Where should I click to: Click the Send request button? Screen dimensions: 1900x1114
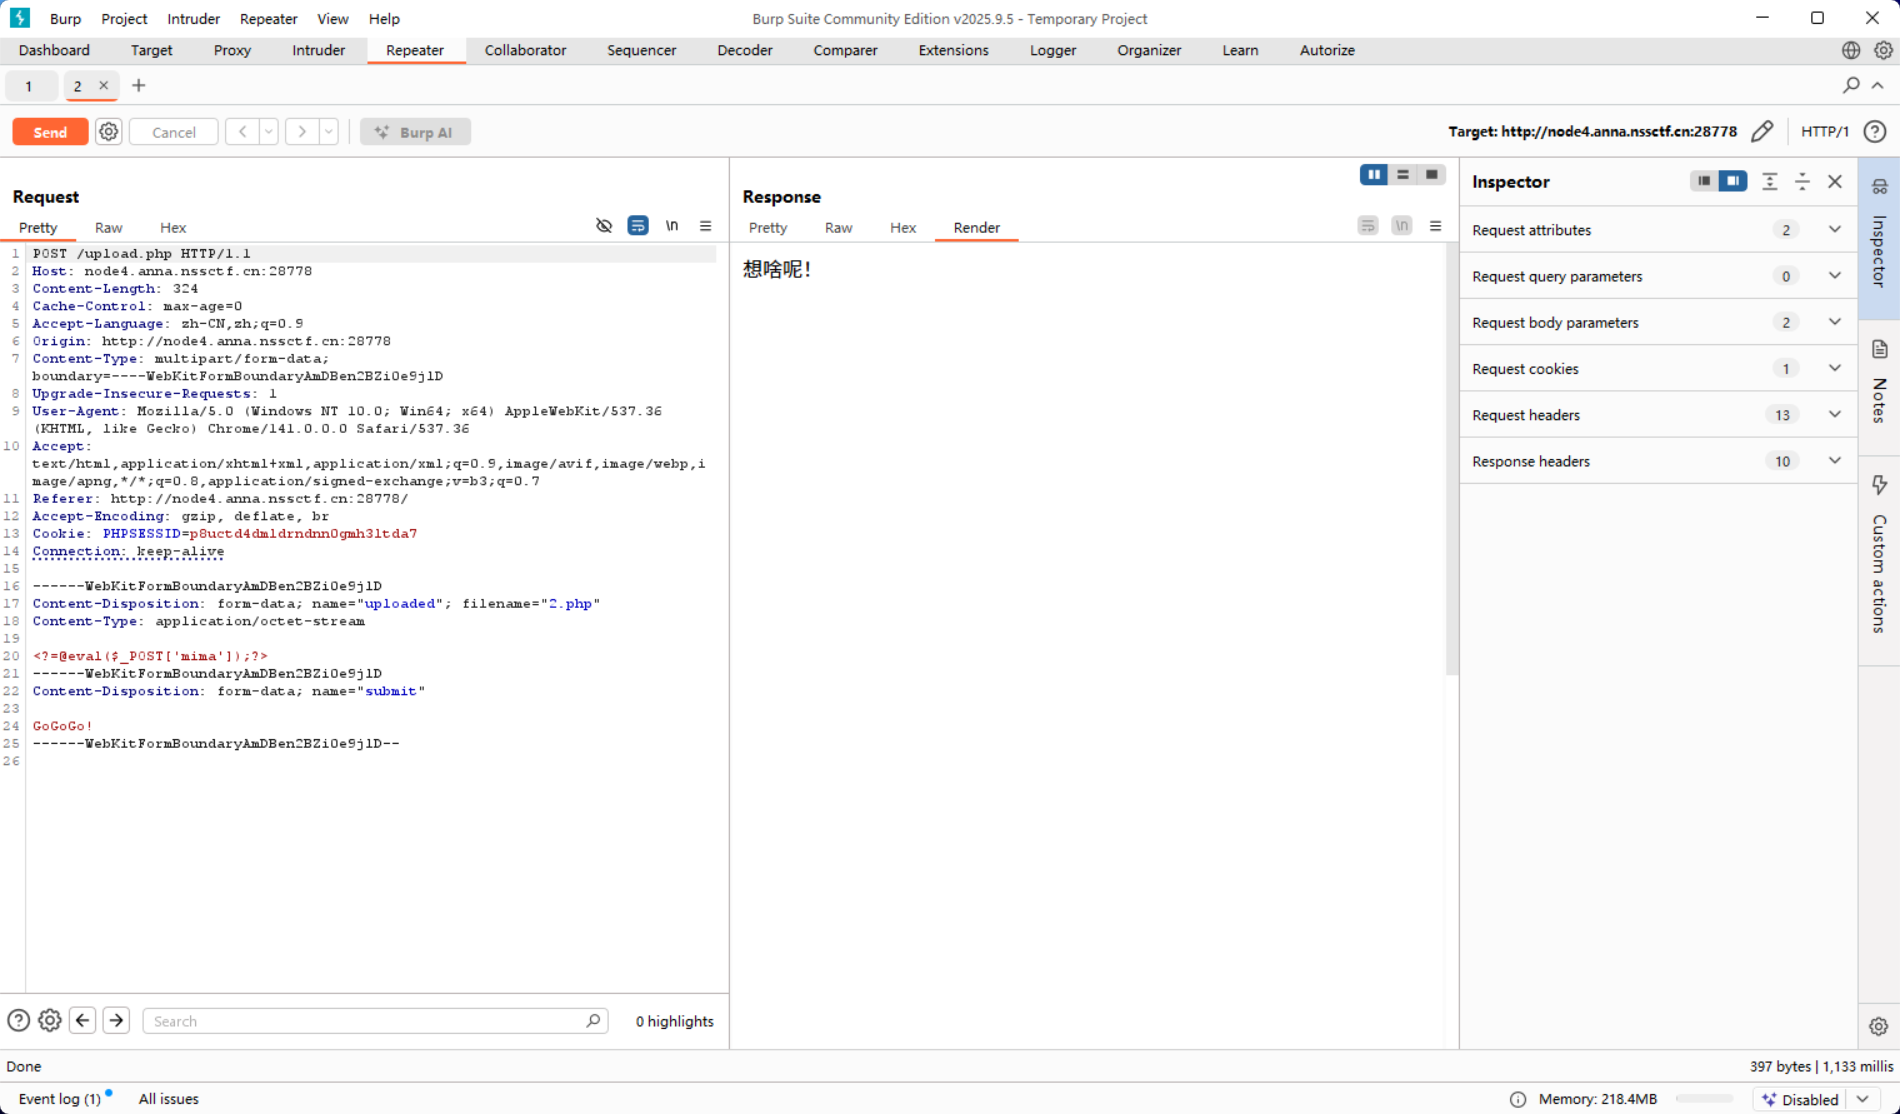point(50,132)
